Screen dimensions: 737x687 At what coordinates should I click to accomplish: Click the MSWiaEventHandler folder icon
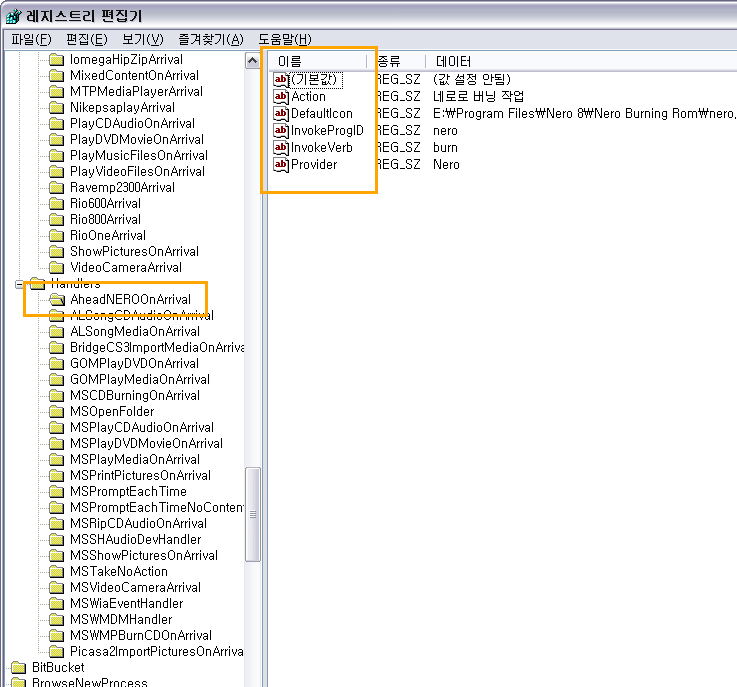click(x=56, y=603)
